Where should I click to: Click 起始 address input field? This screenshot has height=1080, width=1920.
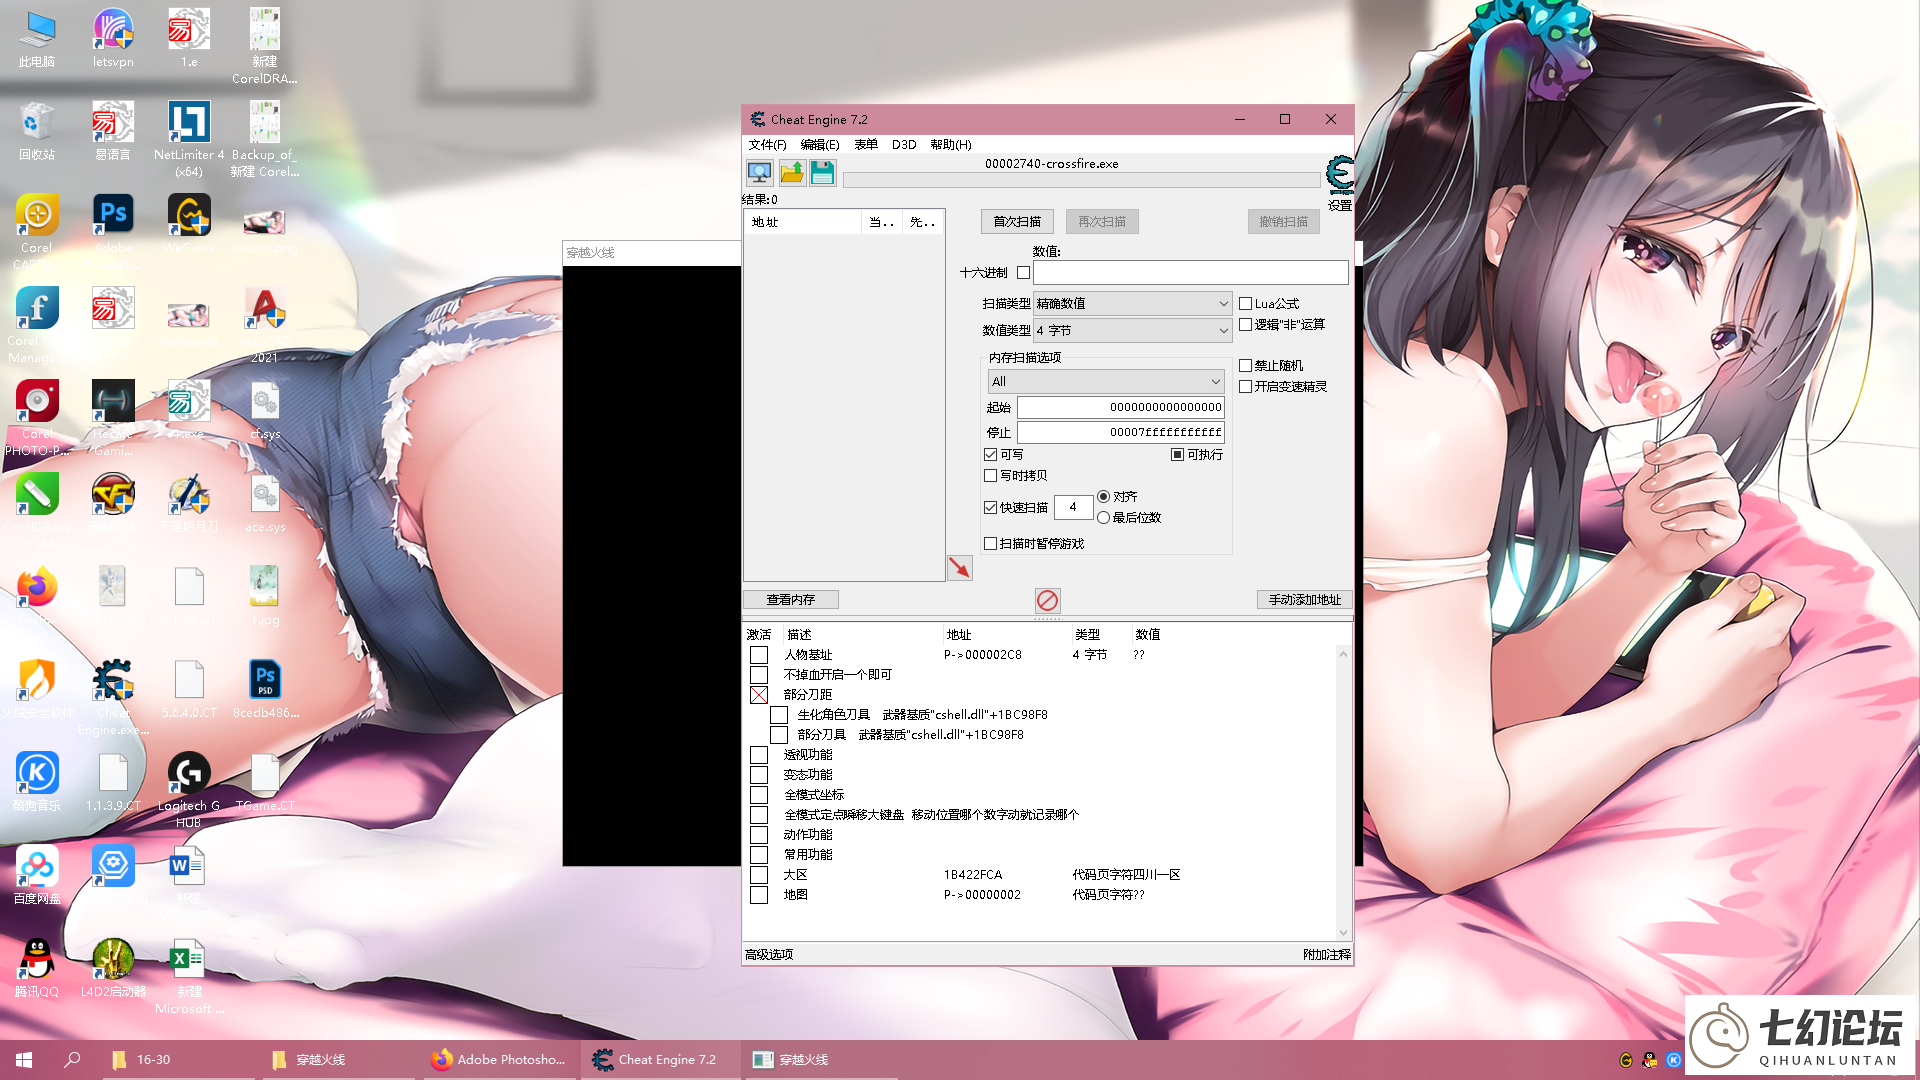[1121, 407]
